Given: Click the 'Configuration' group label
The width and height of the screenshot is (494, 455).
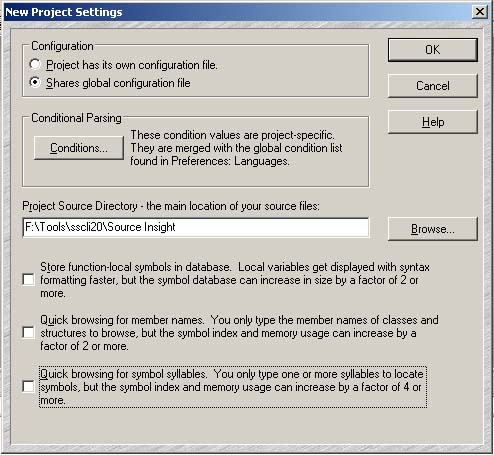Looking at the screenshot, I should [x=62, y=46].
